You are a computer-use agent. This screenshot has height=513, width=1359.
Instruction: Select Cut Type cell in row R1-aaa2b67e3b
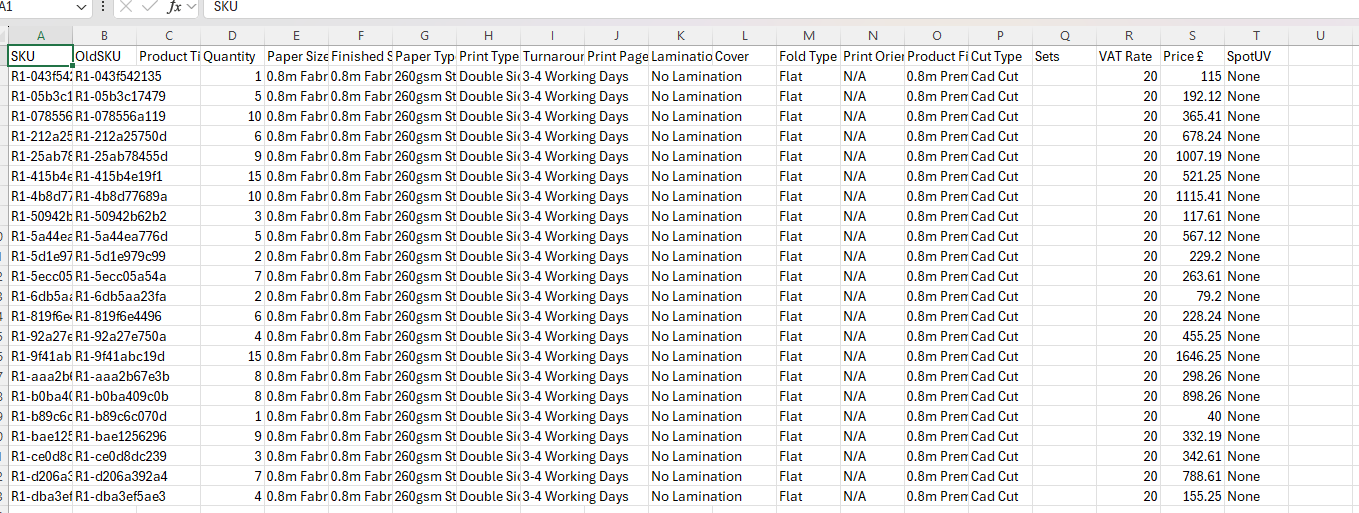click(1000, 376)
